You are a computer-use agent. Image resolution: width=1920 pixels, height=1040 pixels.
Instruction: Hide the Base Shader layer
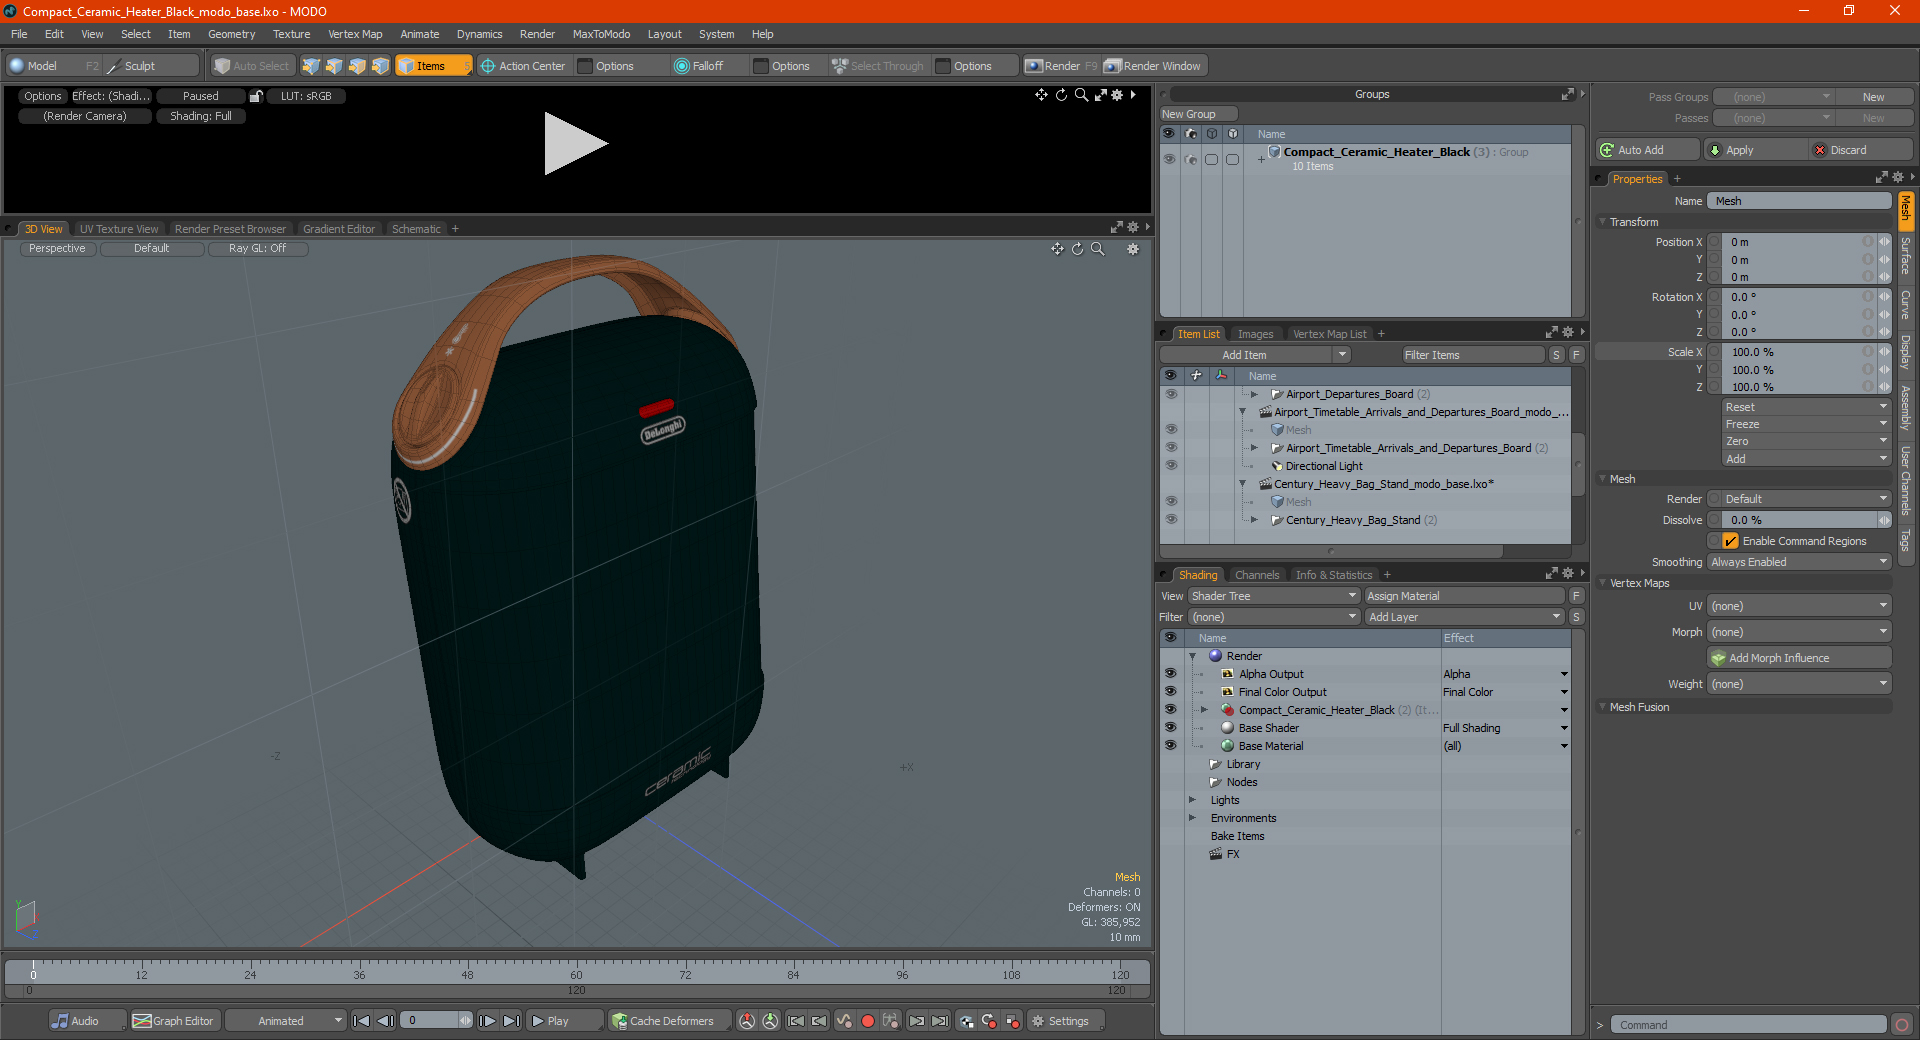coord(1170,728)
